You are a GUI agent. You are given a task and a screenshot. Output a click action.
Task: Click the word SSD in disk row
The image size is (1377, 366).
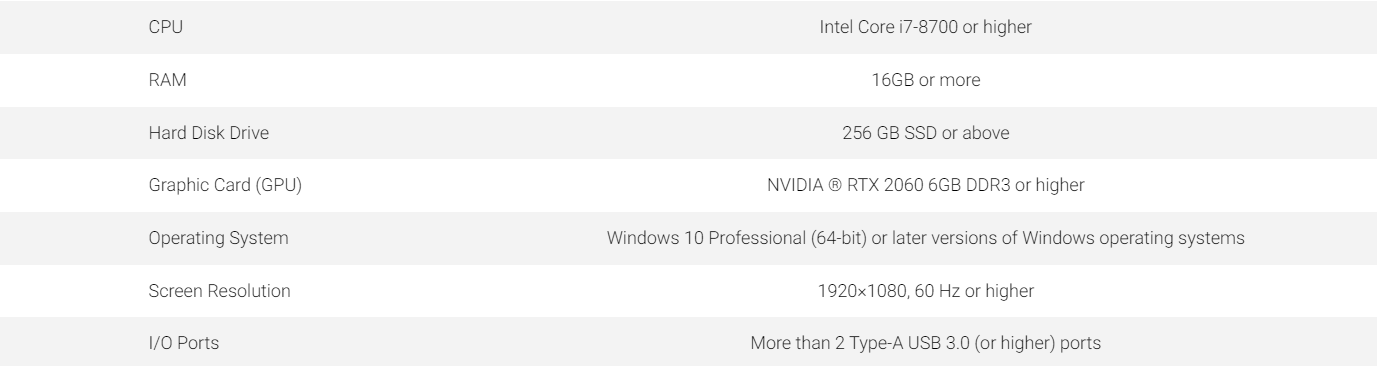point(913,132)
